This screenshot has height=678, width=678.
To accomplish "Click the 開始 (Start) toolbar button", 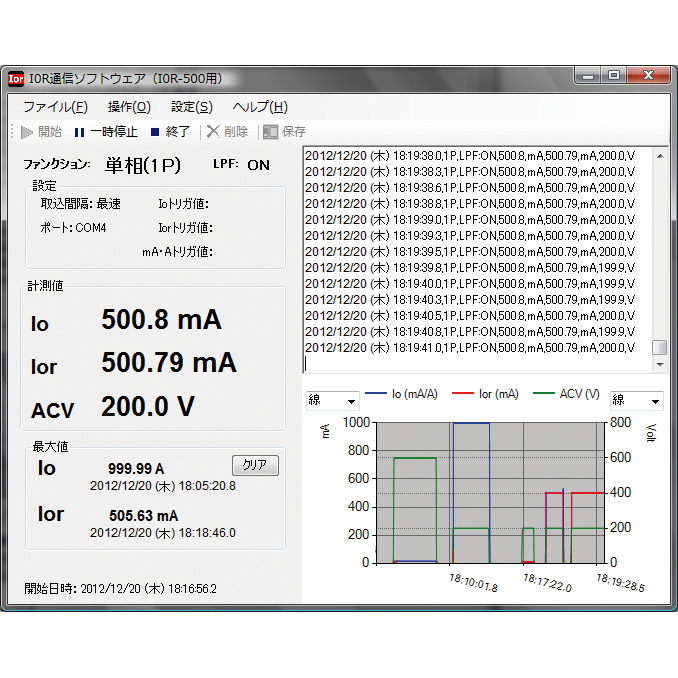I will point(41,131).
